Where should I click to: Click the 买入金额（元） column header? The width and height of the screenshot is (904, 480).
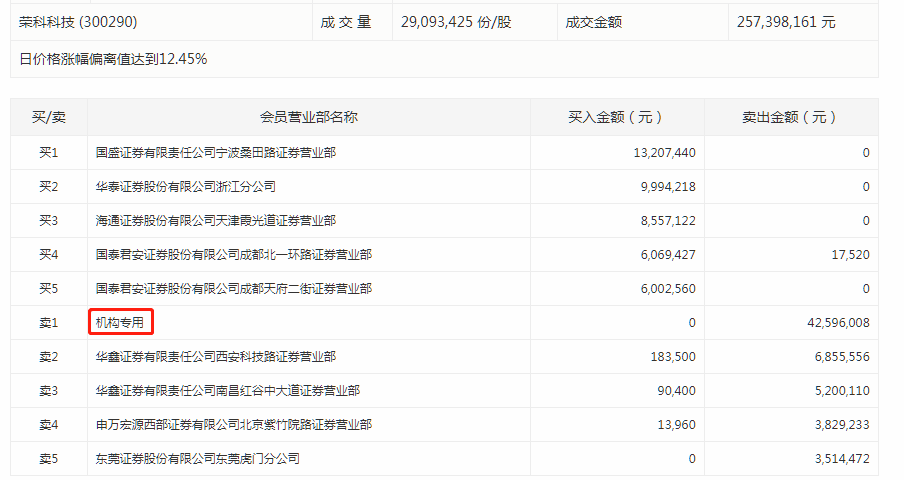point(615,118)
